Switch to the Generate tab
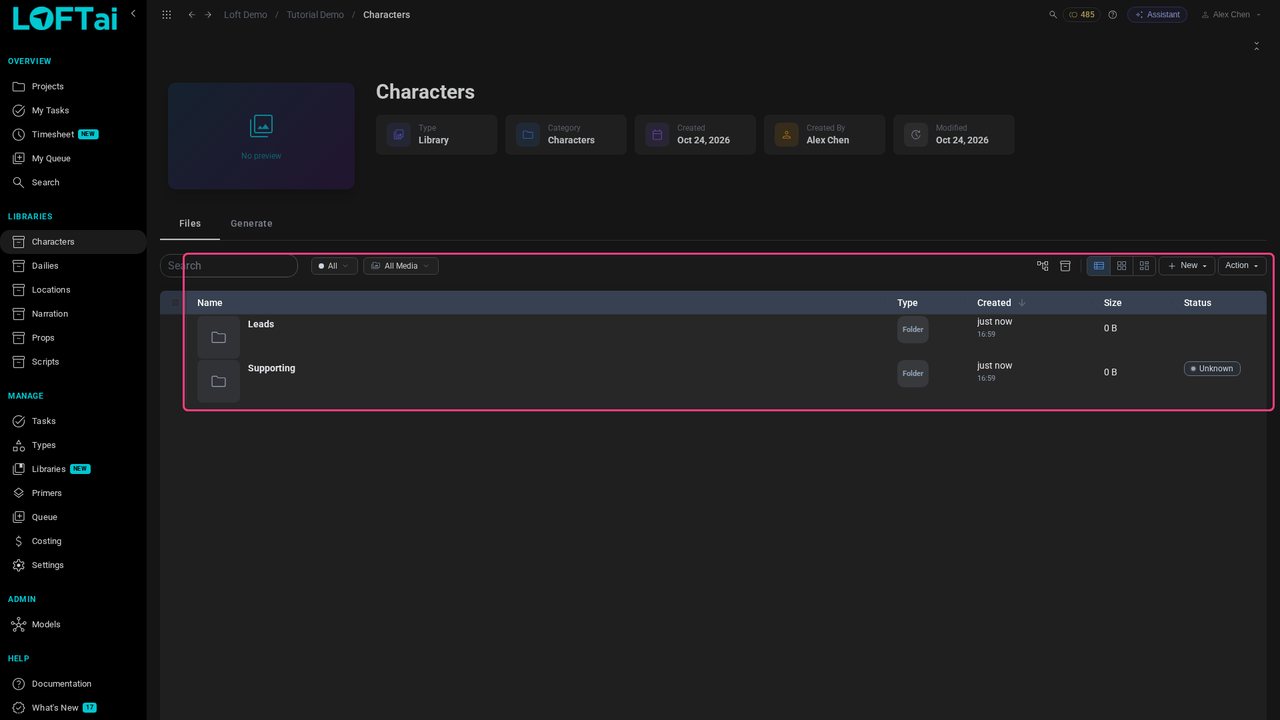 [x=251, y=224]
